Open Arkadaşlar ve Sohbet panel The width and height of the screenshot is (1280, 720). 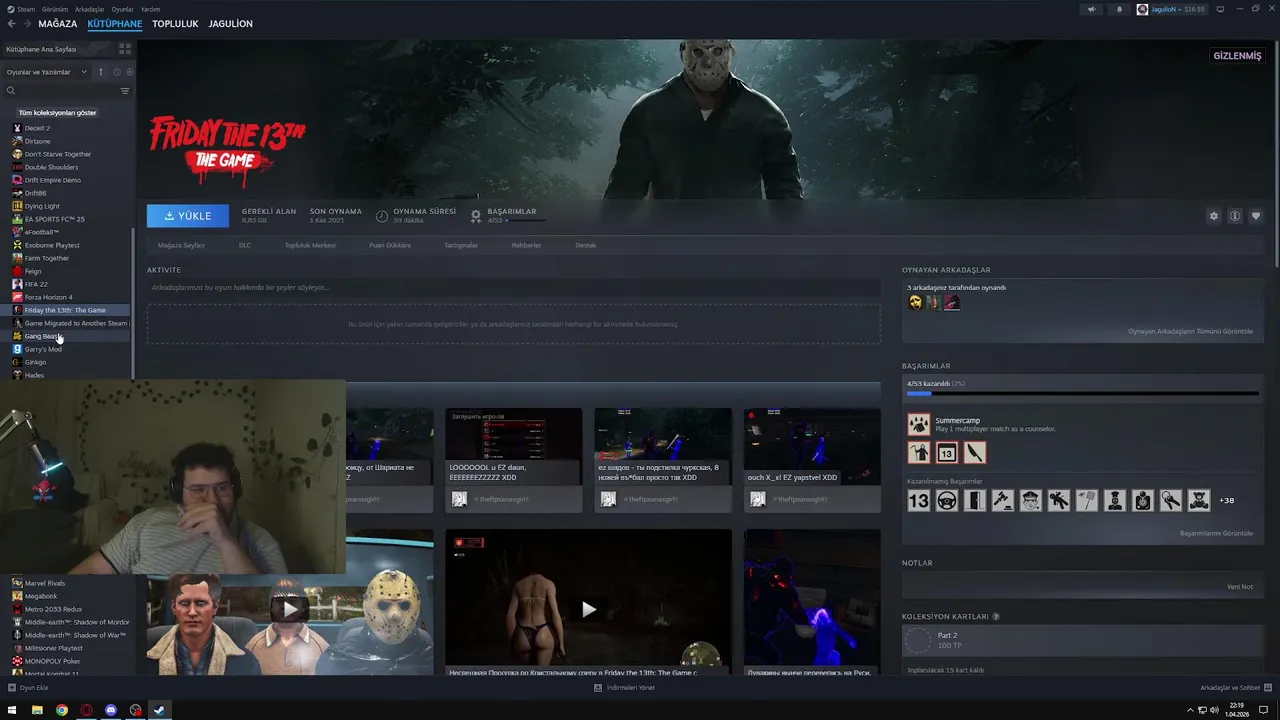1234,688
